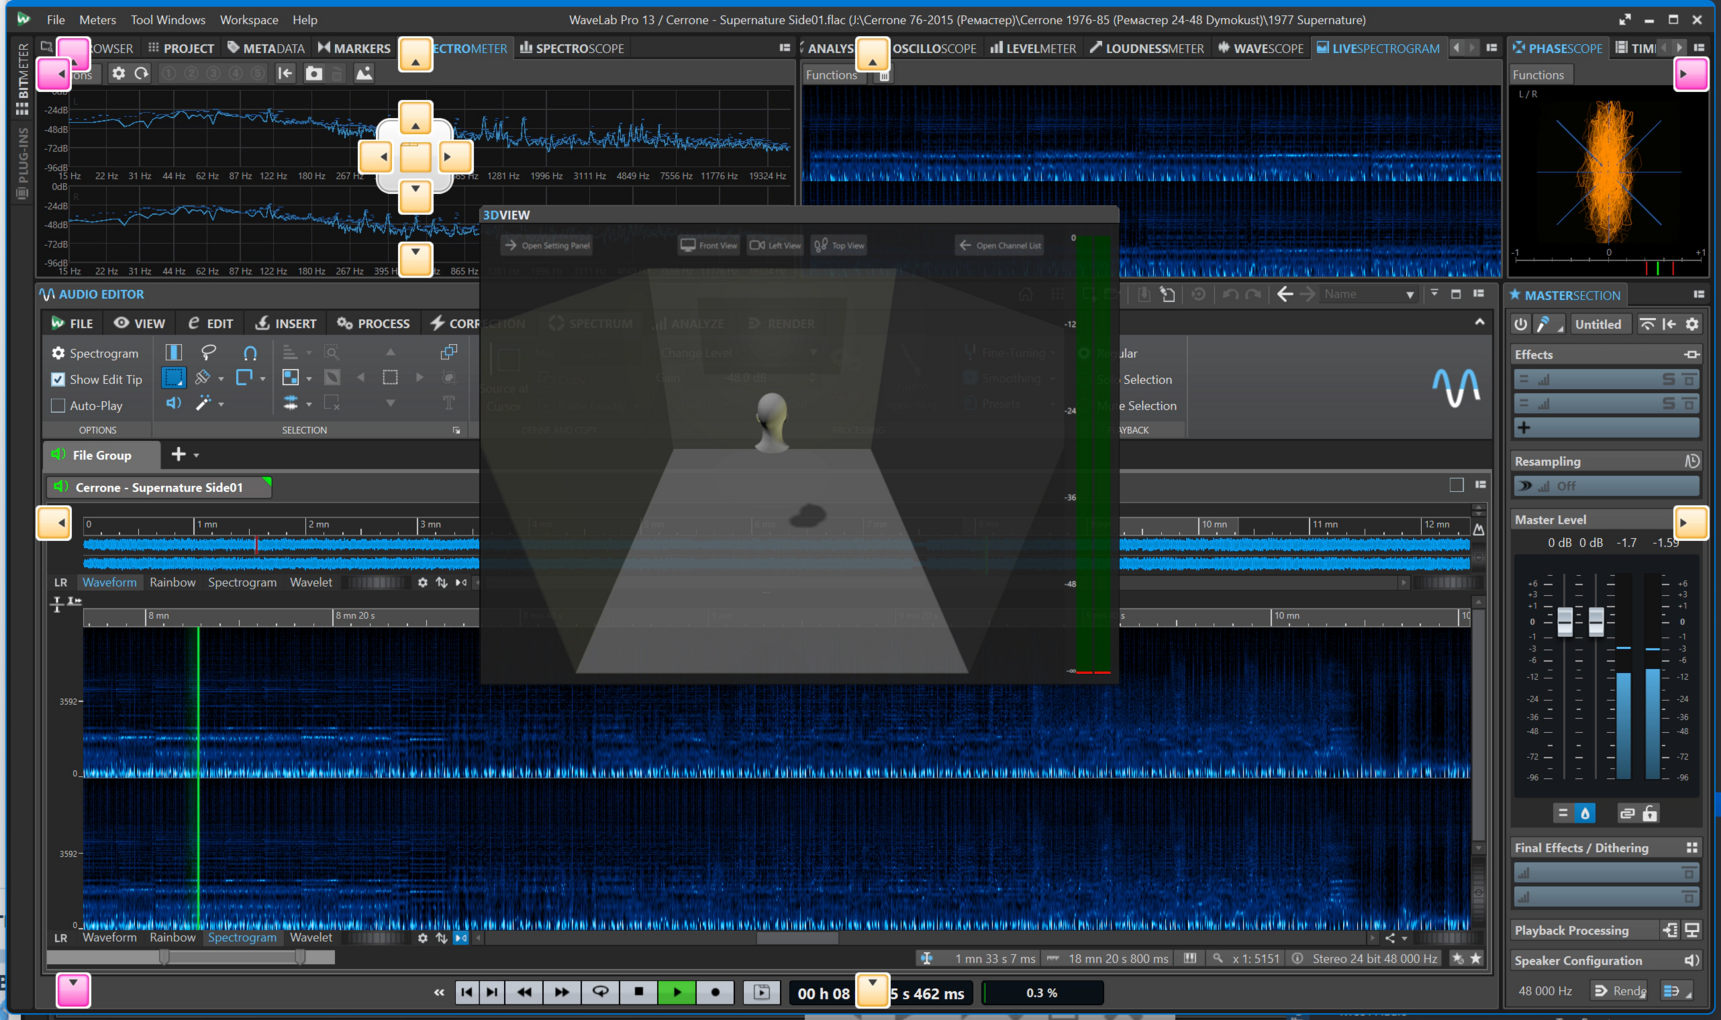Viewport: 1721px width, 1020px height.
Task: Select the rectangle spectrum selection tool
Action: point(173,377)
